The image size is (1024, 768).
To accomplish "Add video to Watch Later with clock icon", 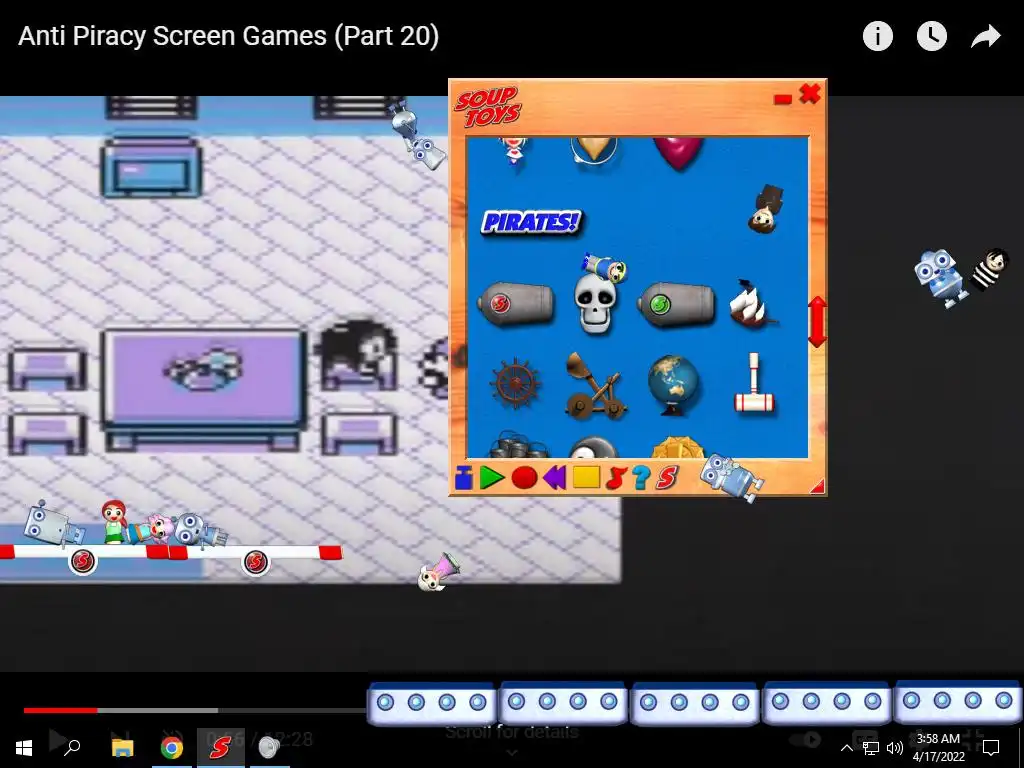I will coord(931,36).
